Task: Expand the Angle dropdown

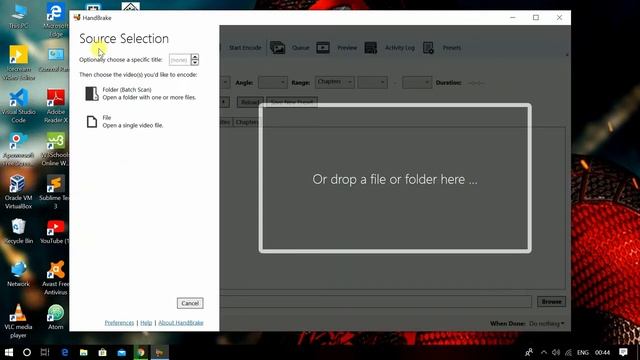Action: tap(273, 82)
